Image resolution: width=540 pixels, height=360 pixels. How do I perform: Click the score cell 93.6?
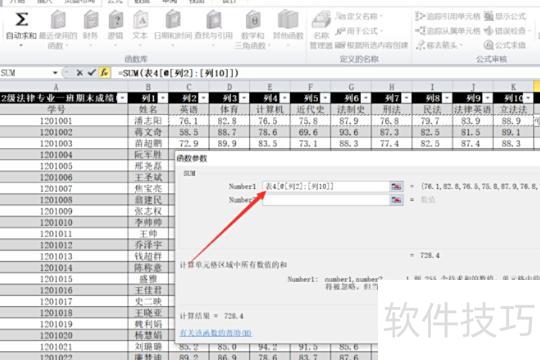click(x=351, y=132)
